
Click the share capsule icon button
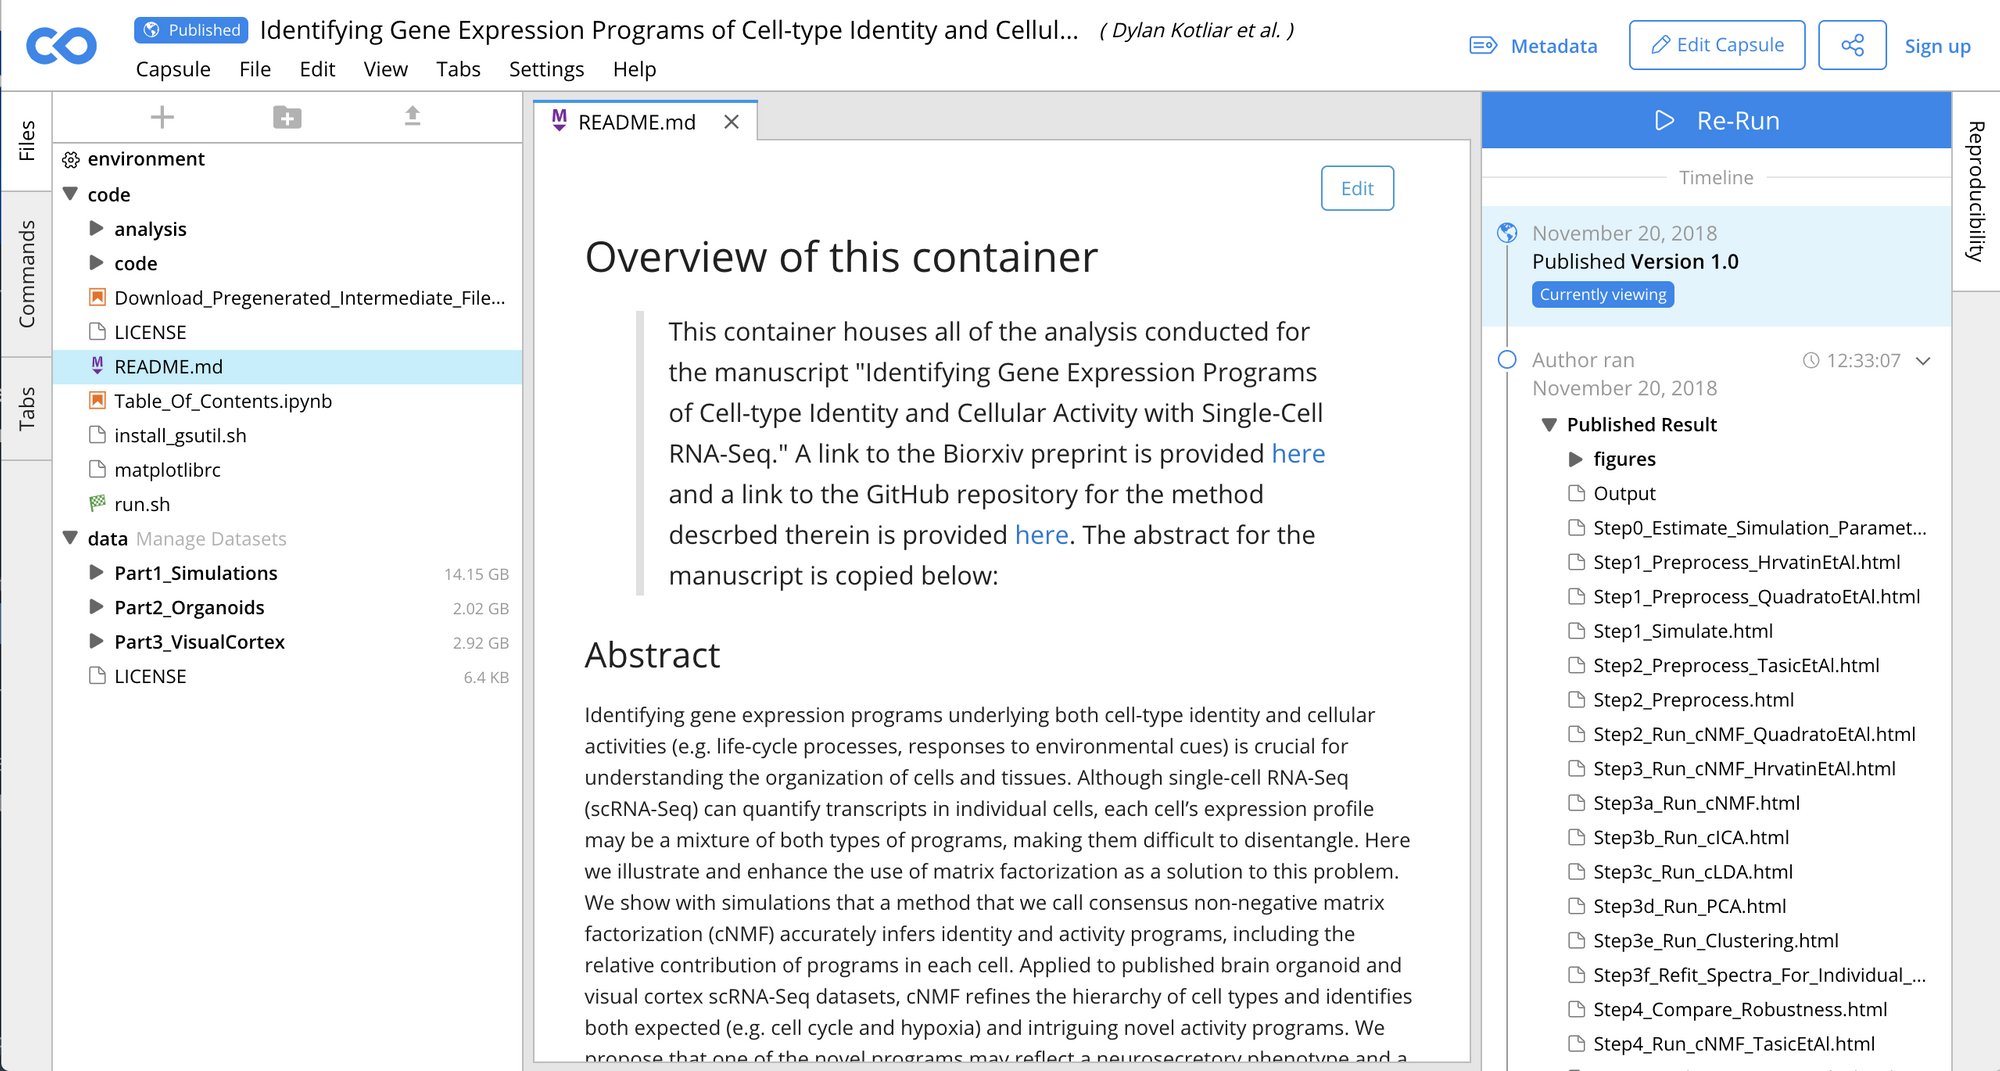click(1851, 45)
